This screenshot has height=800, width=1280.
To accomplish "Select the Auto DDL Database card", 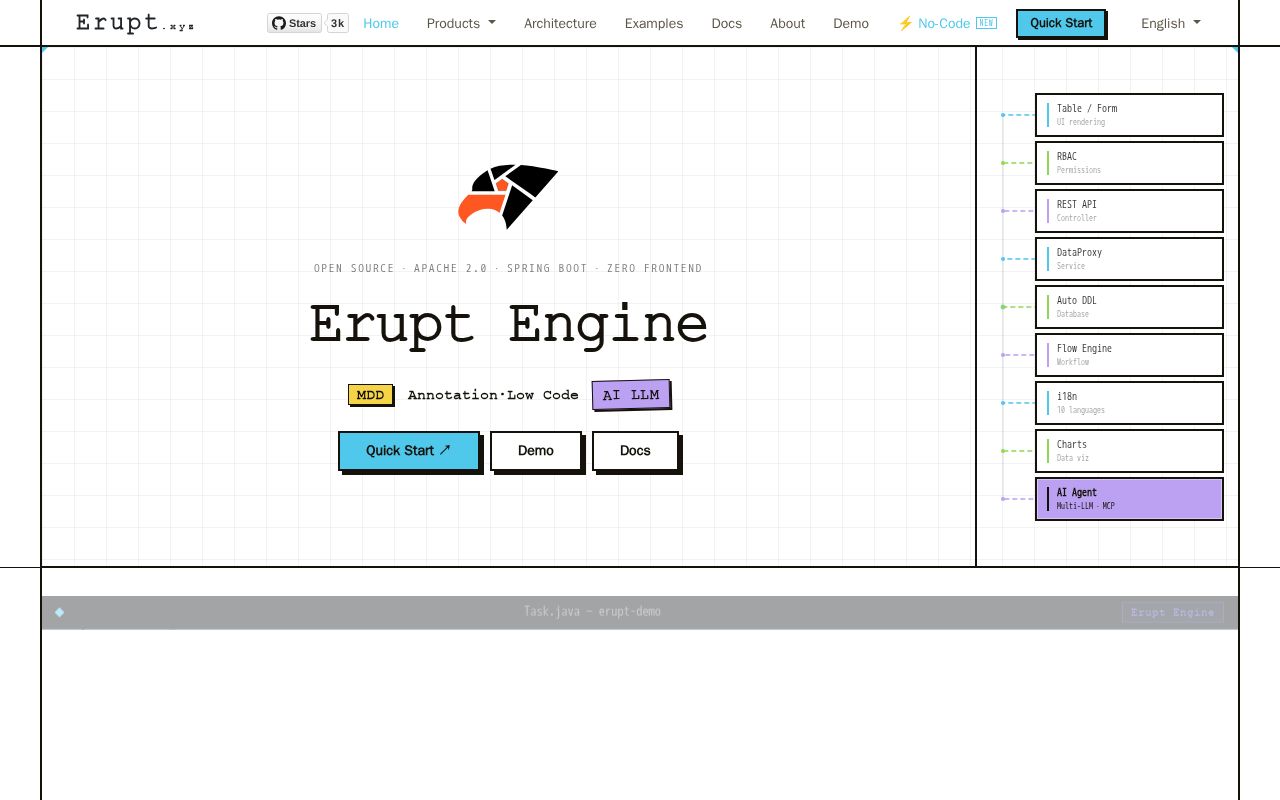I will [x=1129, y=307].
